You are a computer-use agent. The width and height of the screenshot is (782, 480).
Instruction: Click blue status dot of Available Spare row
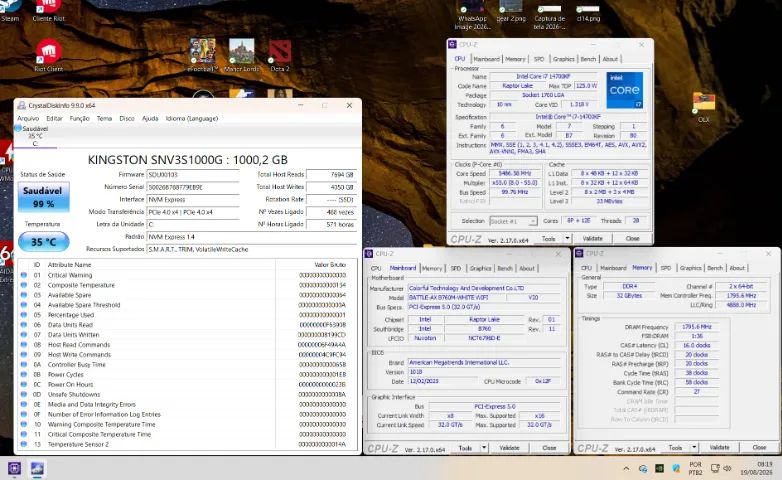coord(23,295)
